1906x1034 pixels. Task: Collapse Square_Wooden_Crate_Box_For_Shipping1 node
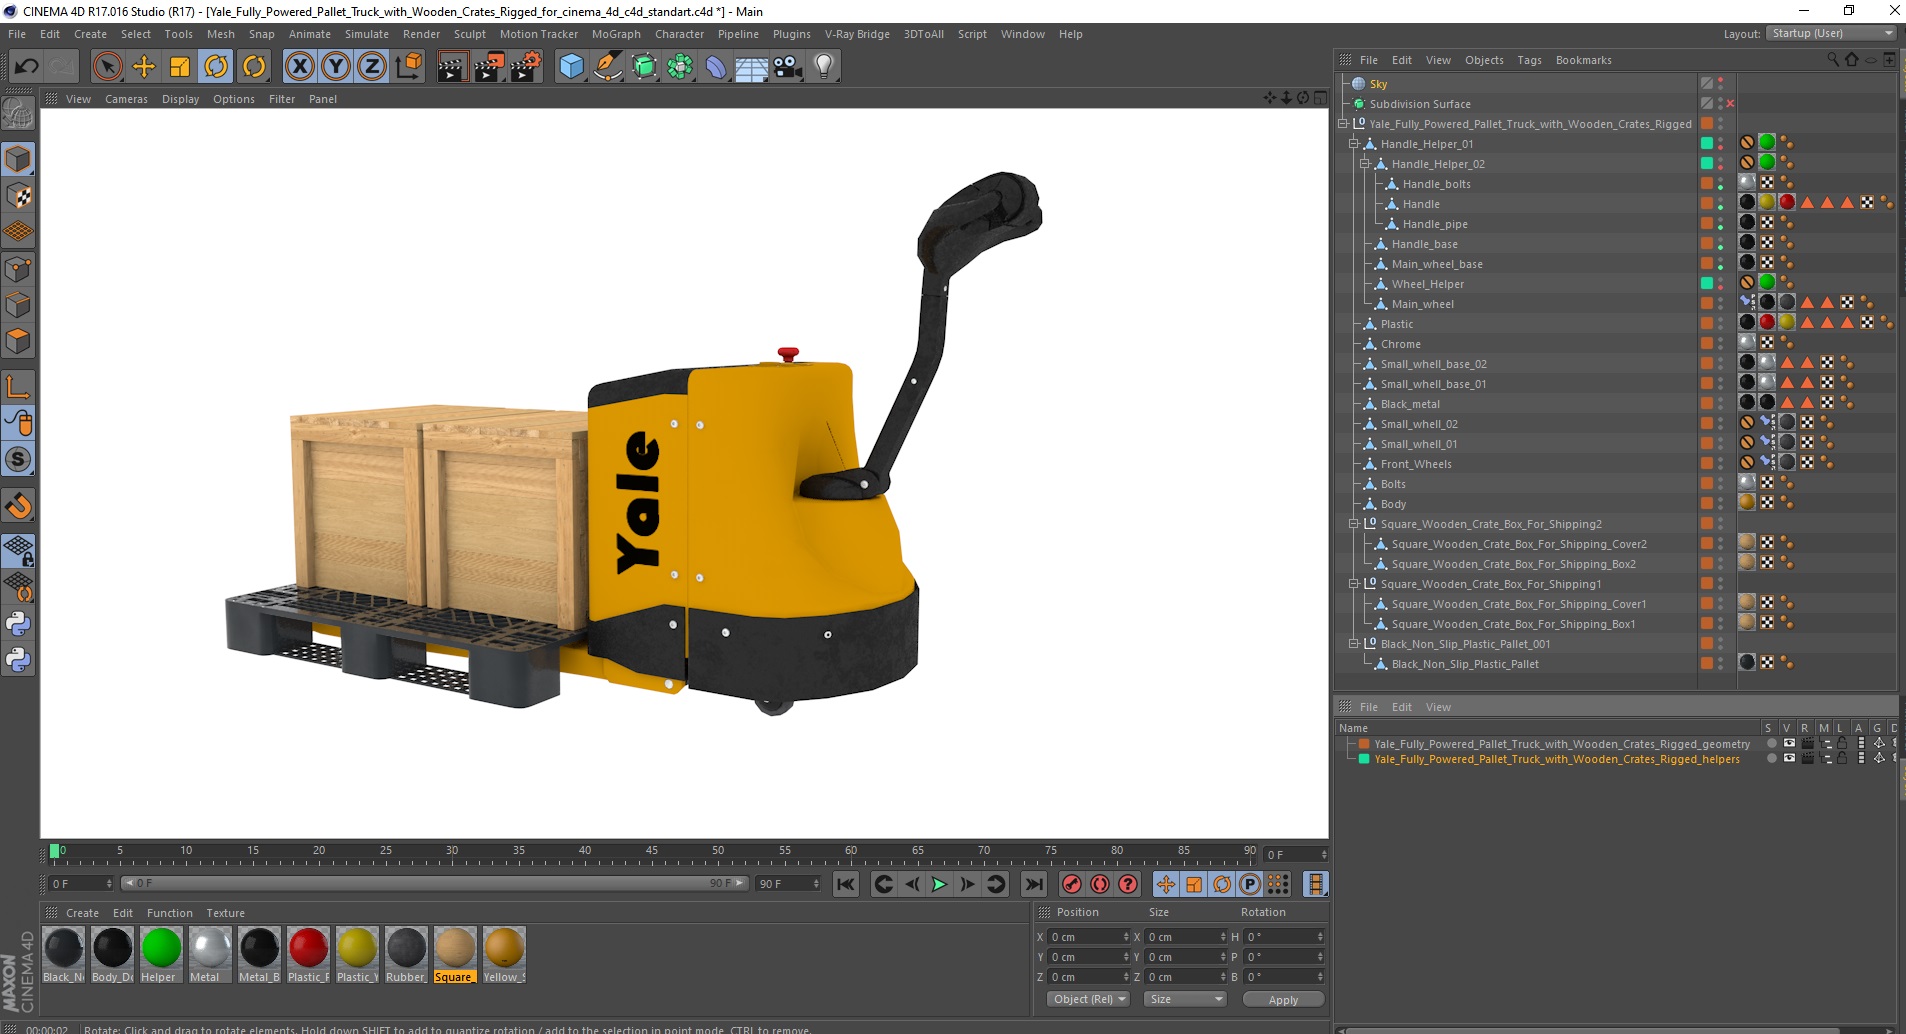(1354, 584)
